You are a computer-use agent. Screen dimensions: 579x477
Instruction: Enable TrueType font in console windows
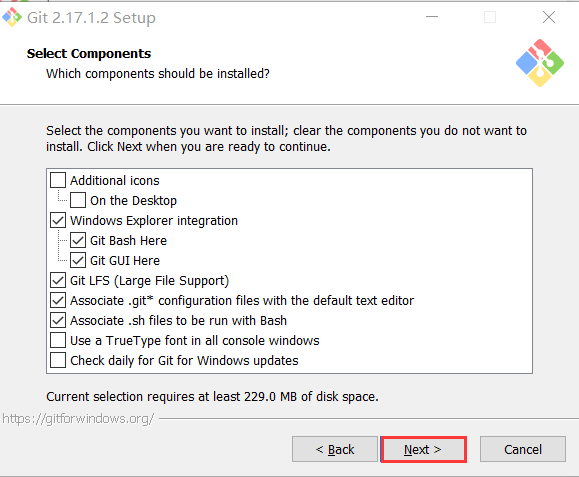tap(58, 340)
